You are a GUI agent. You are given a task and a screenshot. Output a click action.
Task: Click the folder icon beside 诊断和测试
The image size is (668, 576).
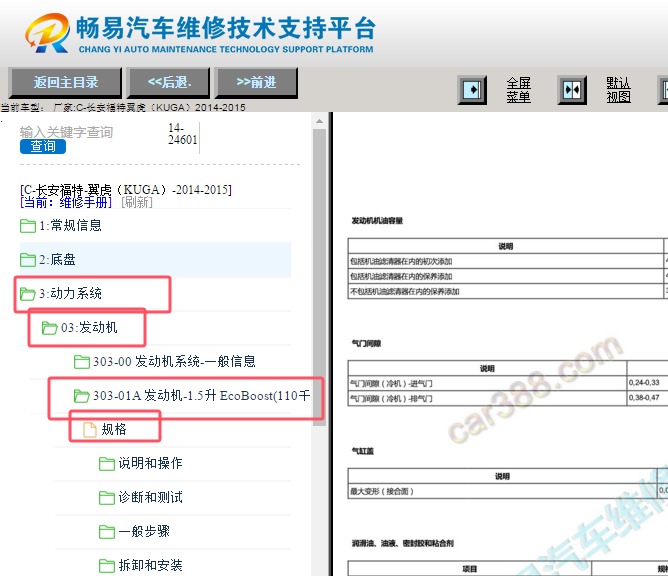click(107, 498)
